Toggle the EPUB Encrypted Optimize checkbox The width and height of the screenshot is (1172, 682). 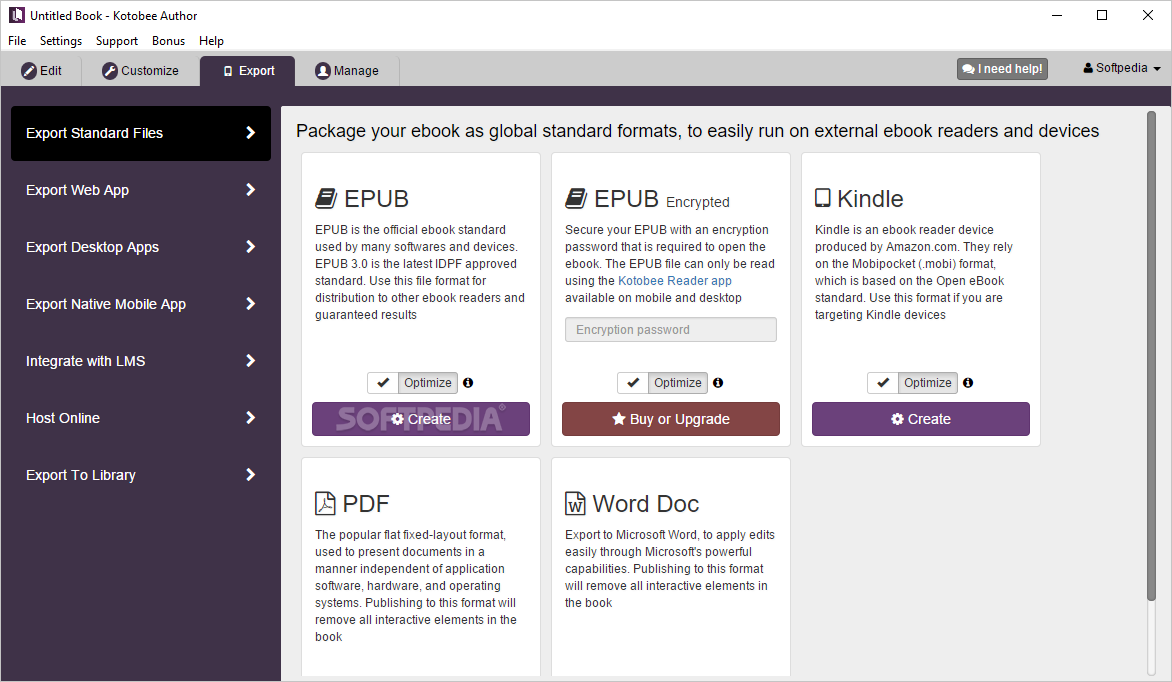tap(633, 383)
